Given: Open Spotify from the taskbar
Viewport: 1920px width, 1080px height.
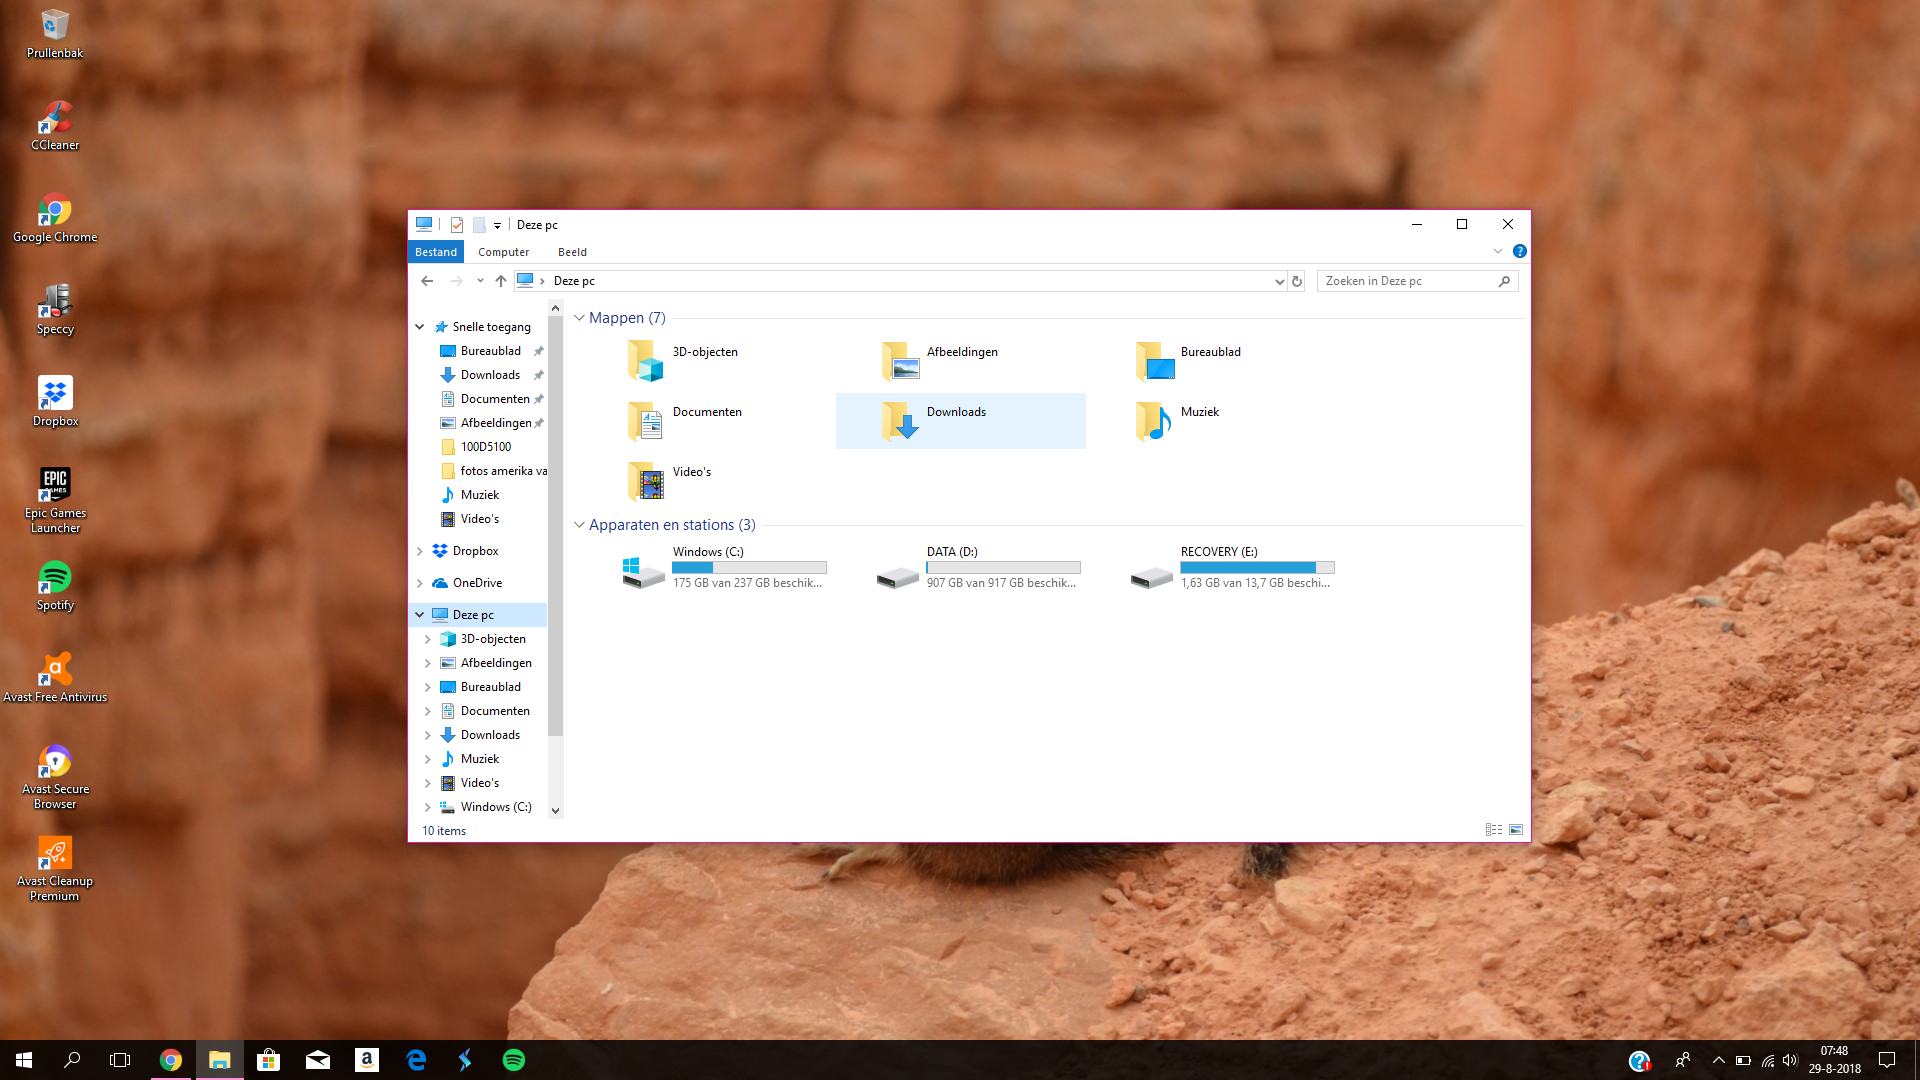Looking at the screenshot, I should (514, 1060).
